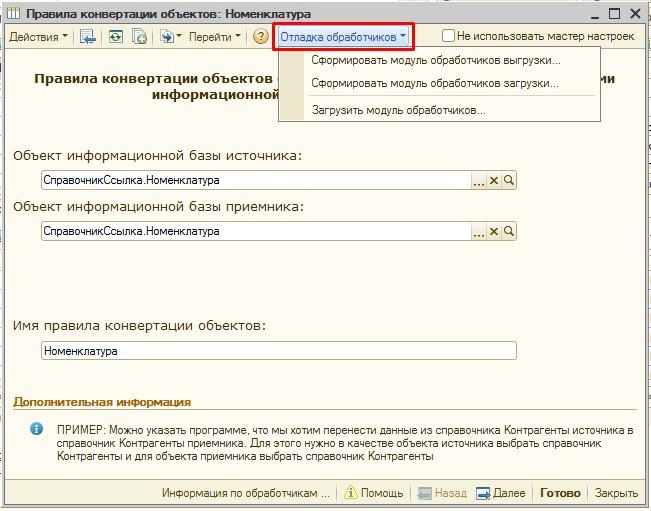Choose Сформировать модуль обработчиков загрузки
Viewport: 651px width, 511px height.
pyautogui.click(x=435, y=83)
